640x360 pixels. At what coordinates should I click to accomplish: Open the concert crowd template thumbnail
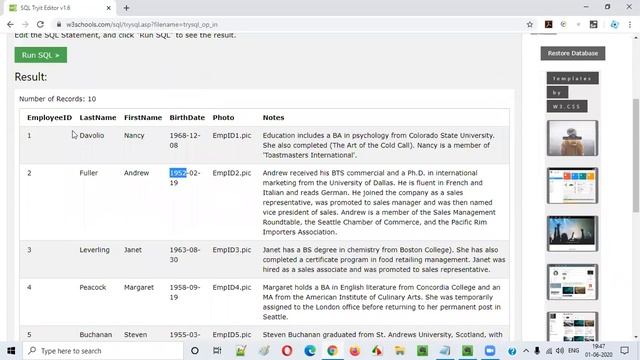(572, 233)
